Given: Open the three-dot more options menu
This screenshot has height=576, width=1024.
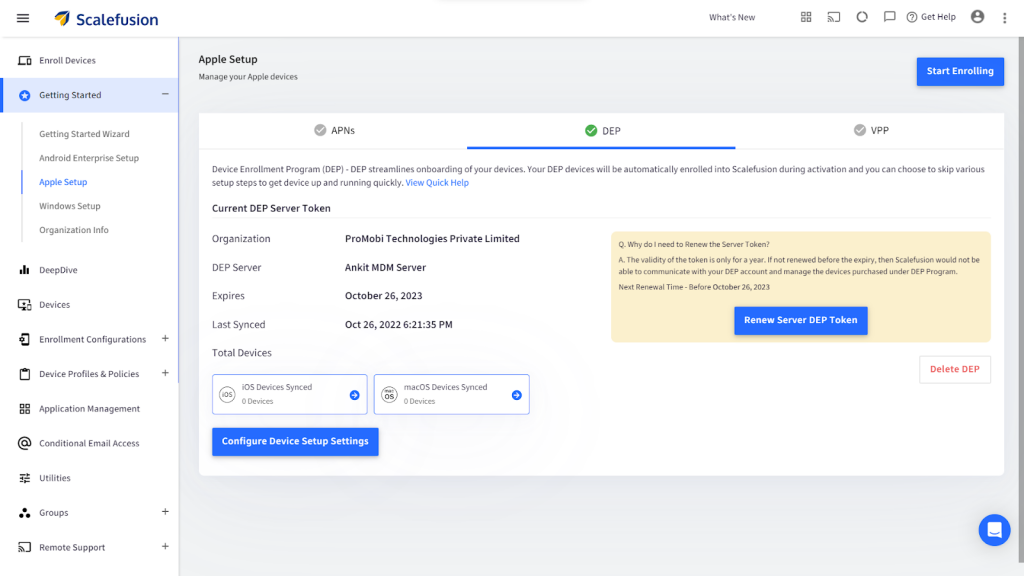Looking at the screenshot, I should pyautogui.click(x=1005, y=18).
